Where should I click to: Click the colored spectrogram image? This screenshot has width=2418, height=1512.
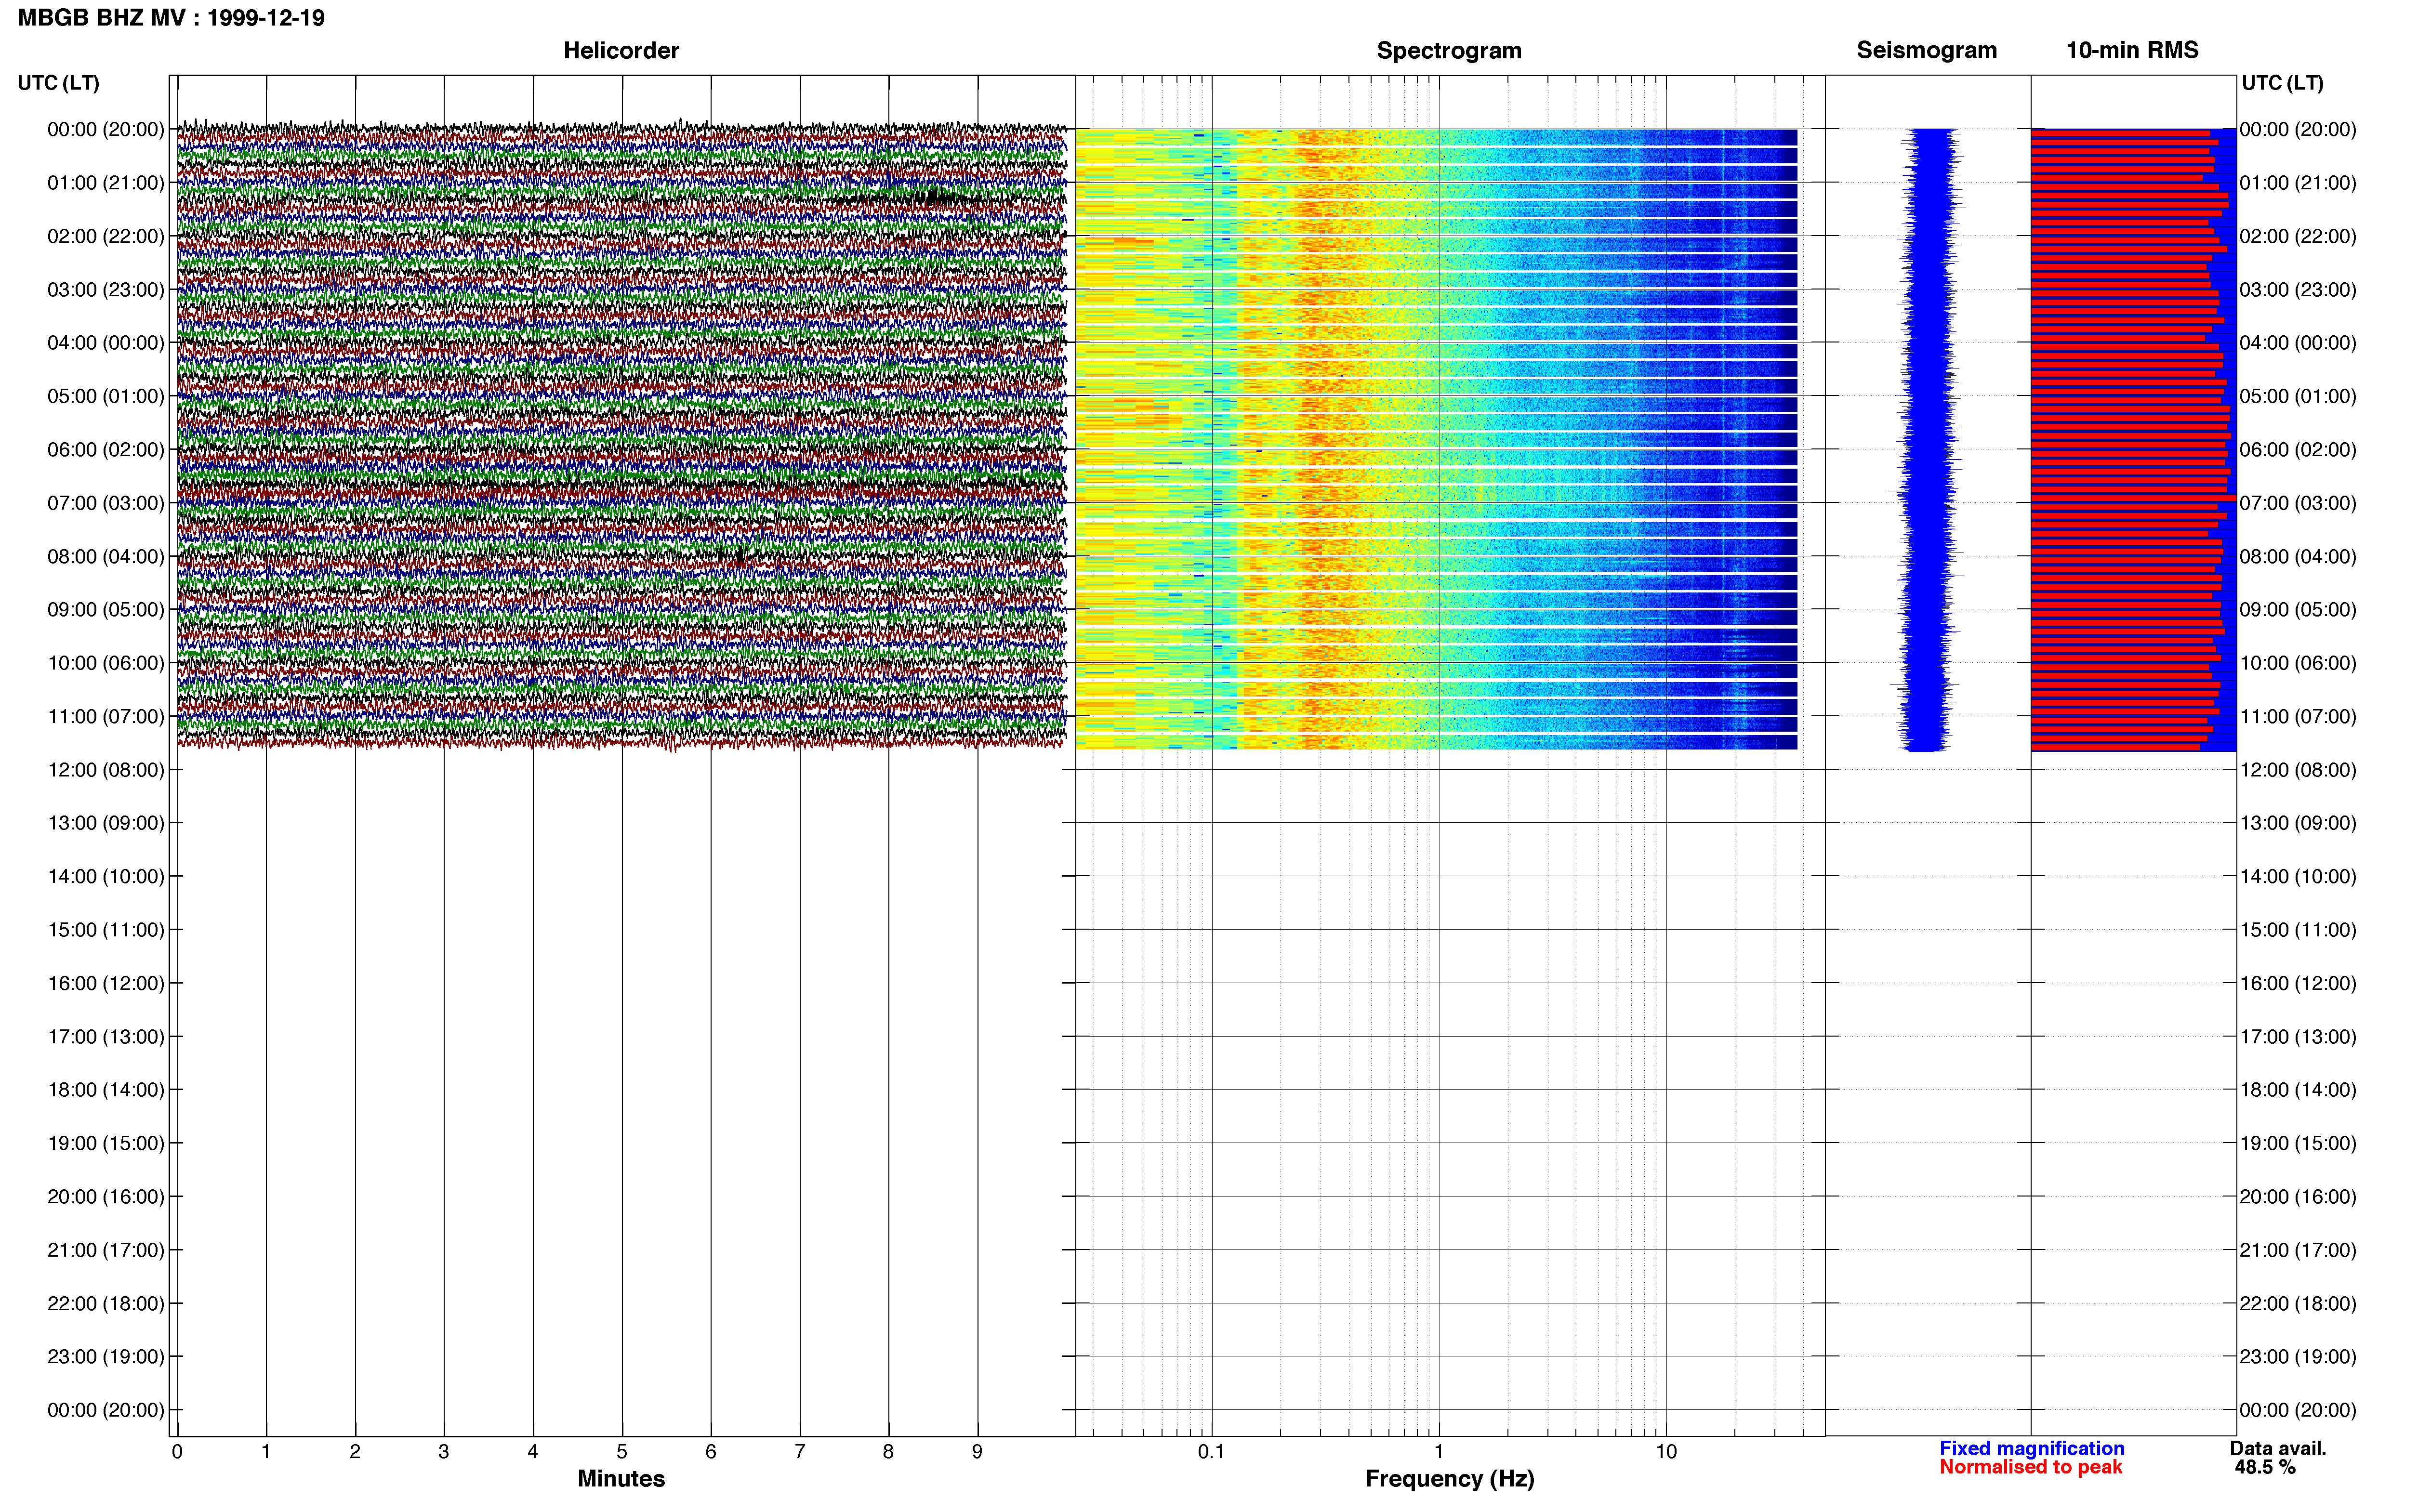tap(1436, 439)
